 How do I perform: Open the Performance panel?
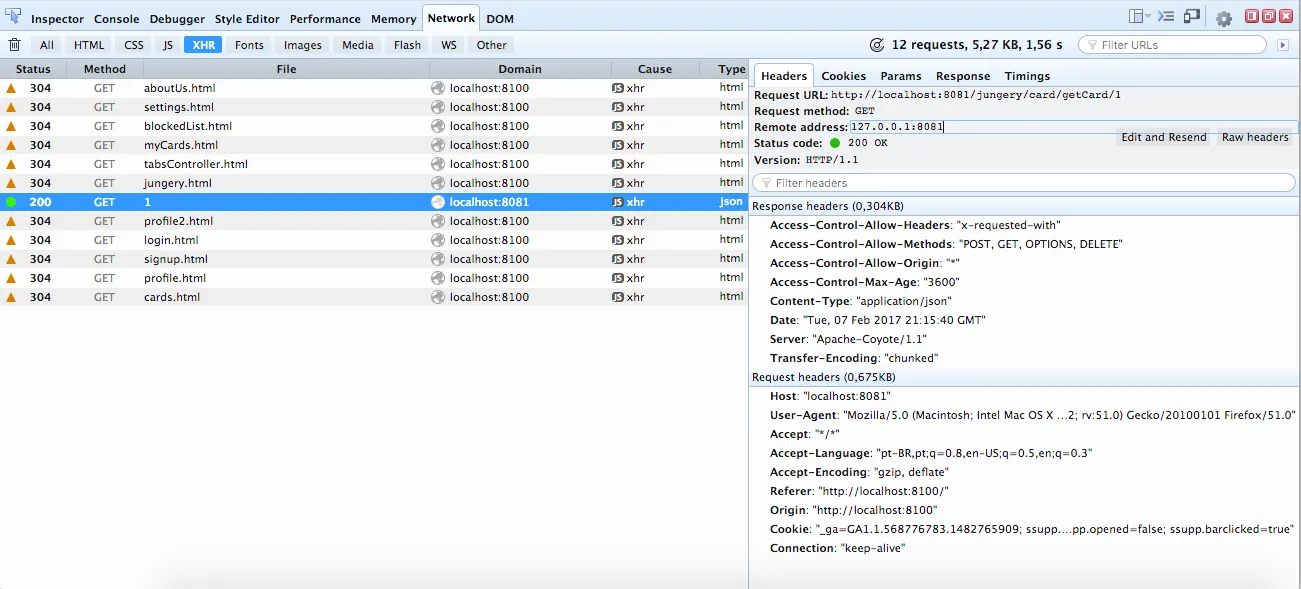[325, 19]
